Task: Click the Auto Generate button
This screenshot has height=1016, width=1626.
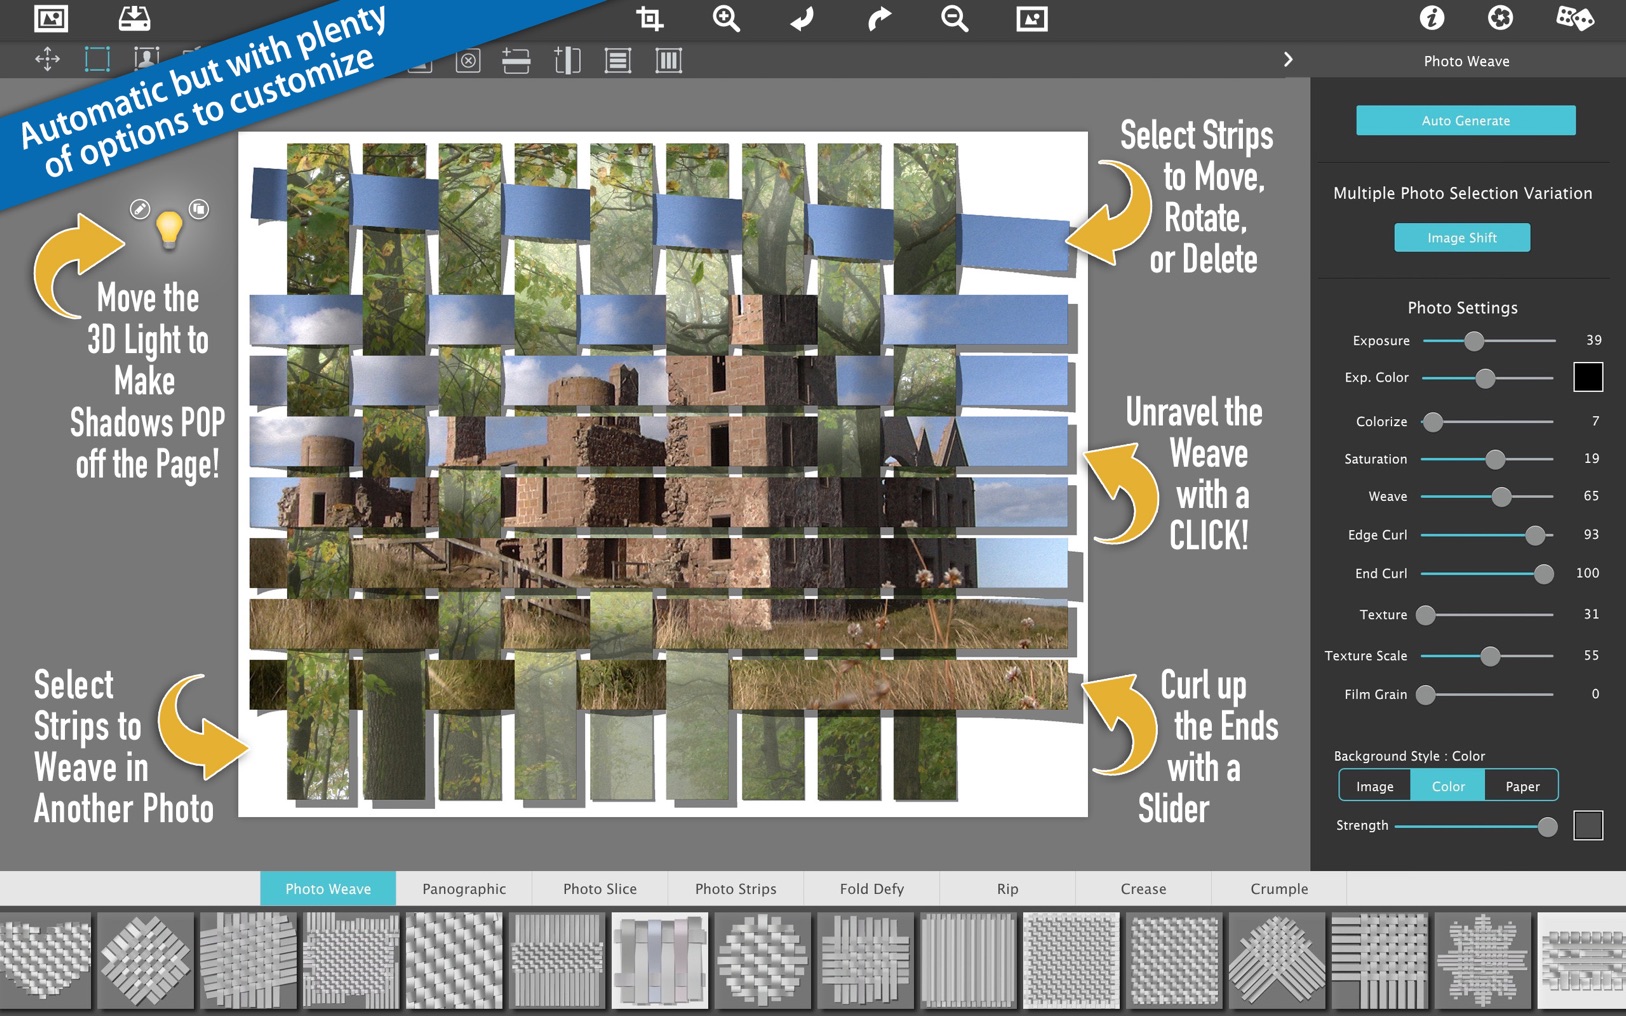Action: click(1464, 120)
